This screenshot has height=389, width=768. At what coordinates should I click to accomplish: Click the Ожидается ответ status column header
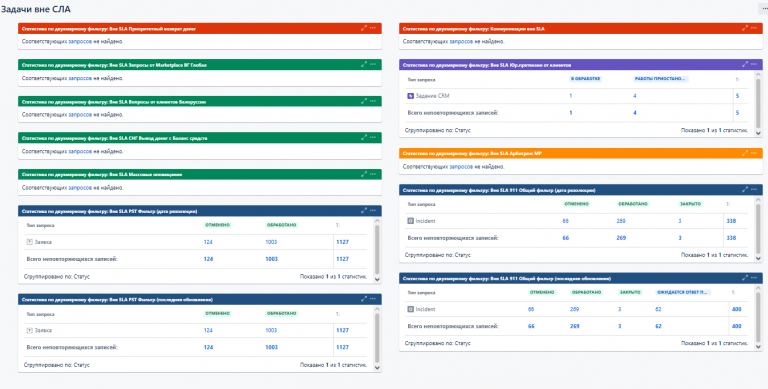pyautogui.click(x=683, y=292)
